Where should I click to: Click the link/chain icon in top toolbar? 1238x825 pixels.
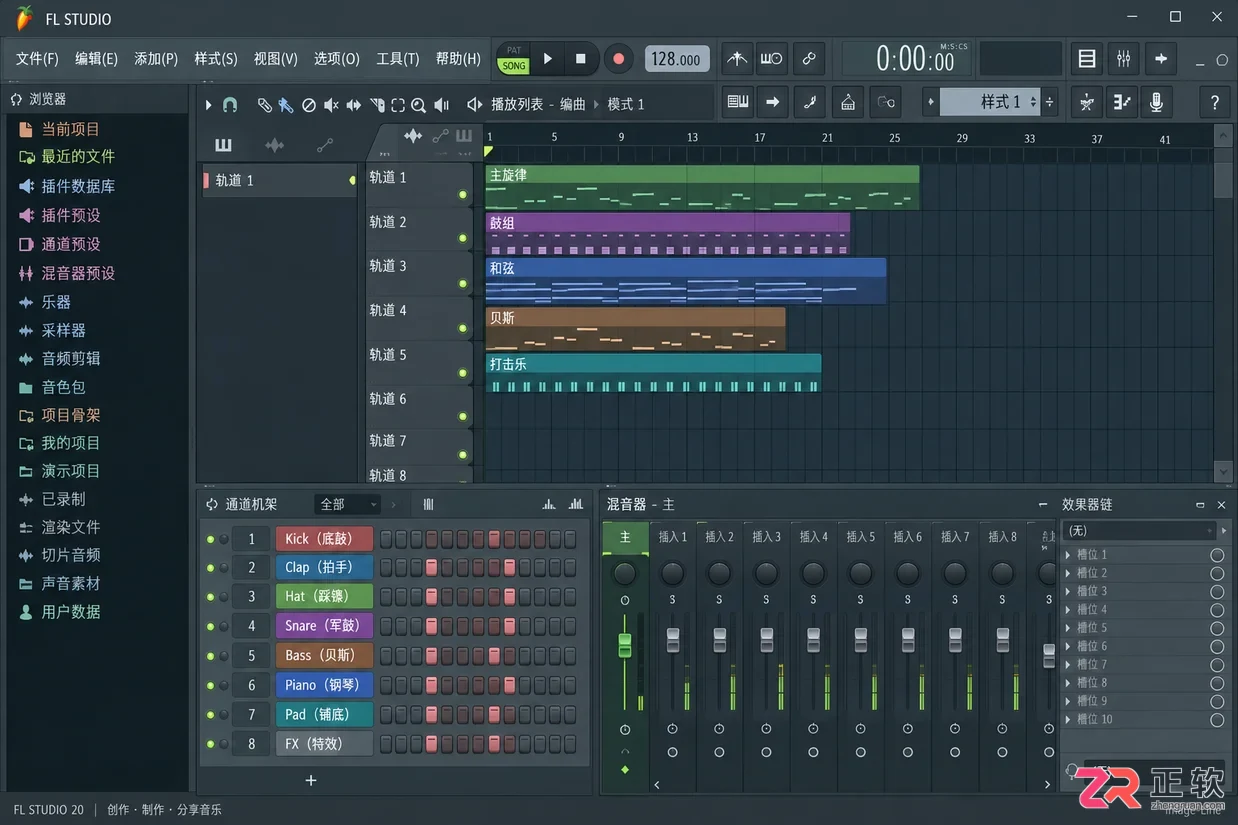[808, 59]
